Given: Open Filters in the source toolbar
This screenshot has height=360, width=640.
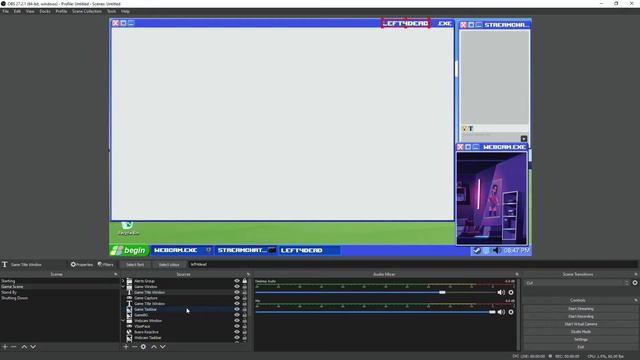Looking at the screenshot, I should click(x=105, y=264).
